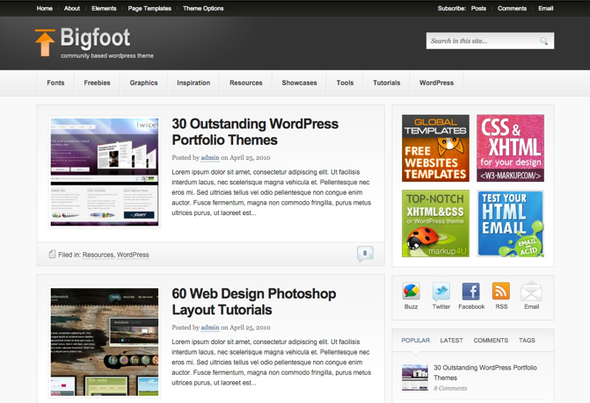Viewport: 590px width, 403px height.
Task: Open the Resources filed-in link
Action: pyautogui.click(x=98, y=255)
